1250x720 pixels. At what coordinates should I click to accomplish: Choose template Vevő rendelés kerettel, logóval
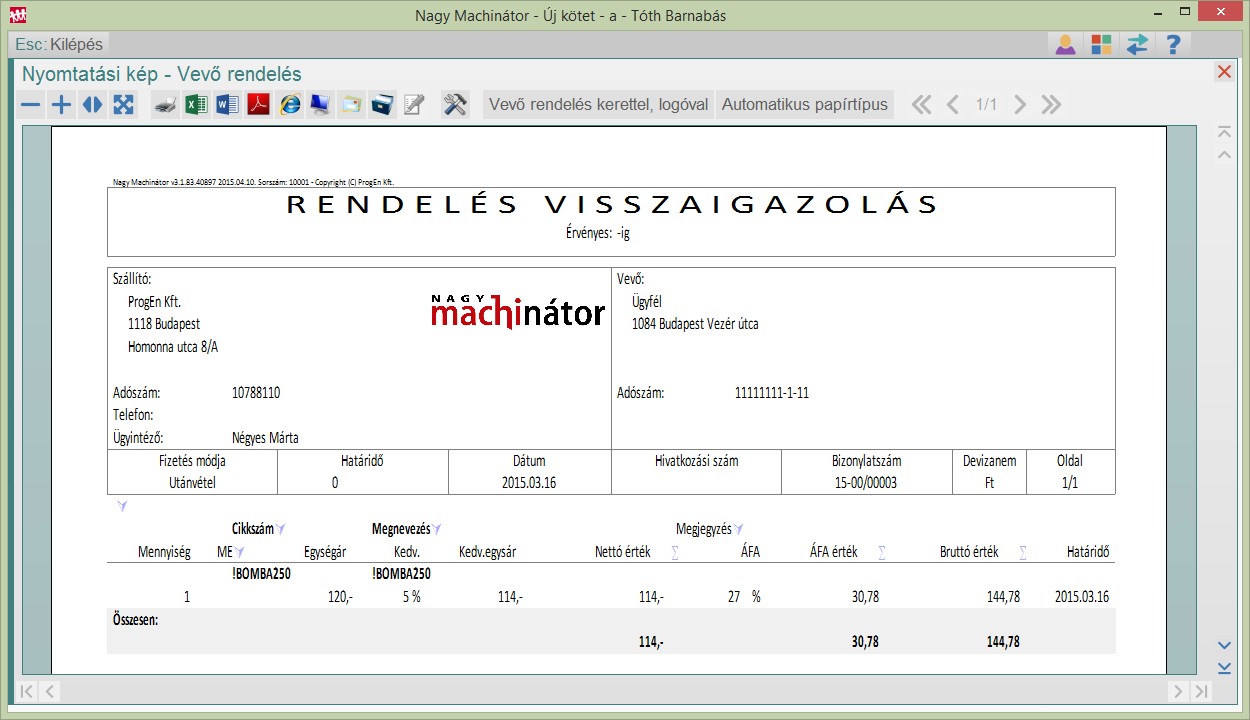click(598, 105)
